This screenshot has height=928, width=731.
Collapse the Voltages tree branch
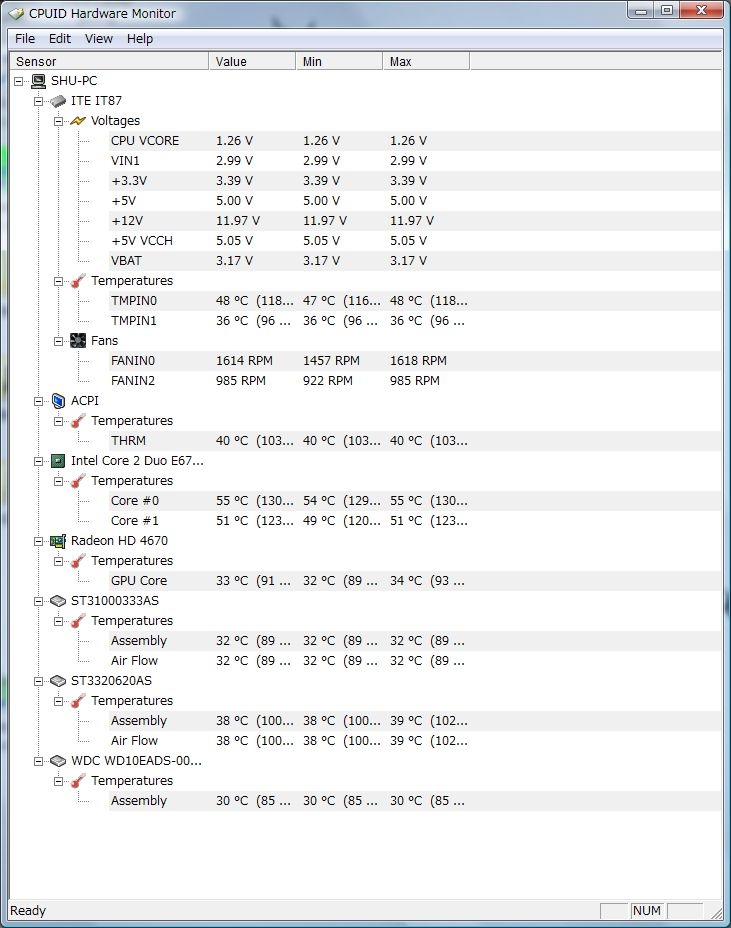[x=59, y=121]
